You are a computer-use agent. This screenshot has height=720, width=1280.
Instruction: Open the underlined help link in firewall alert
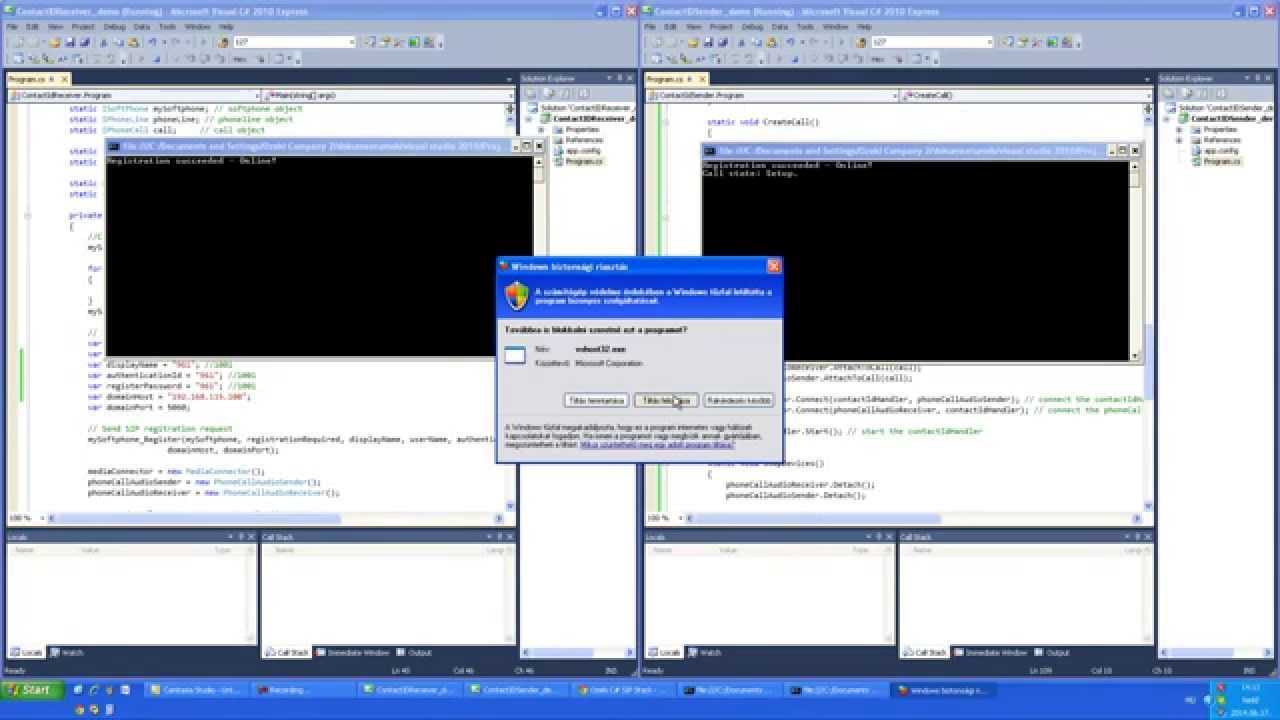[657, 444]
